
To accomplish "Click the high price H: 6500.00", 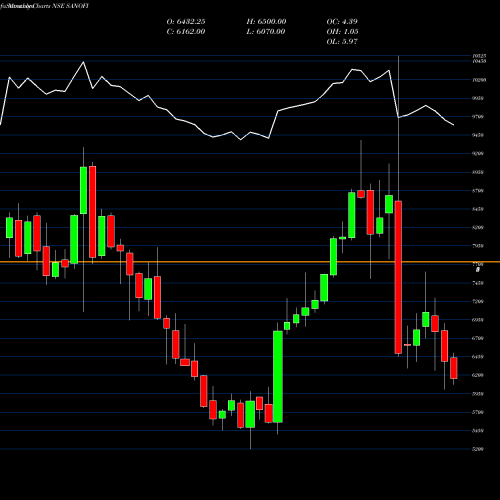I will [x=266, y=22].
